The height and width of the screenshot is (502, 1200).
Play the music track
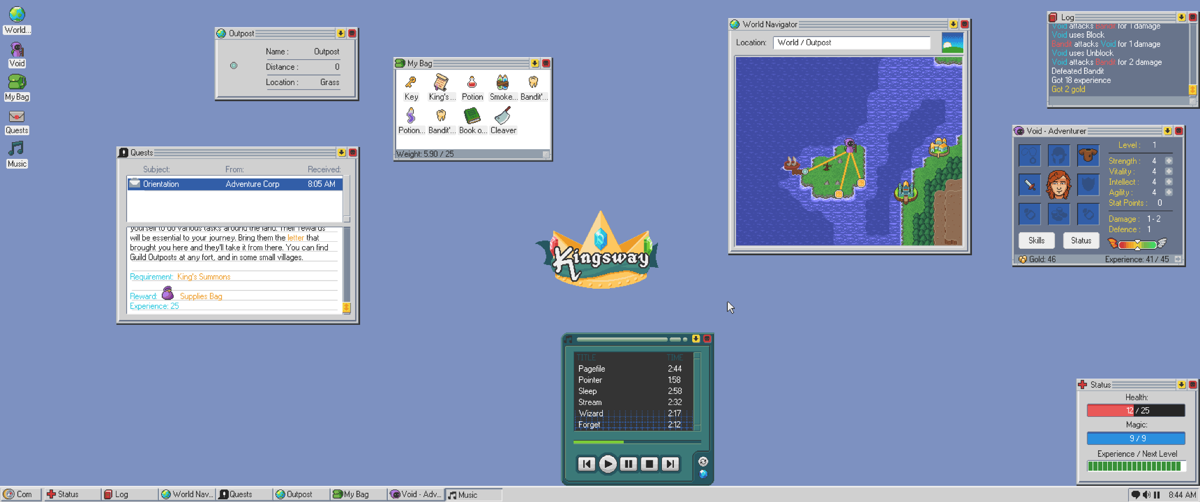click(607, 464)
